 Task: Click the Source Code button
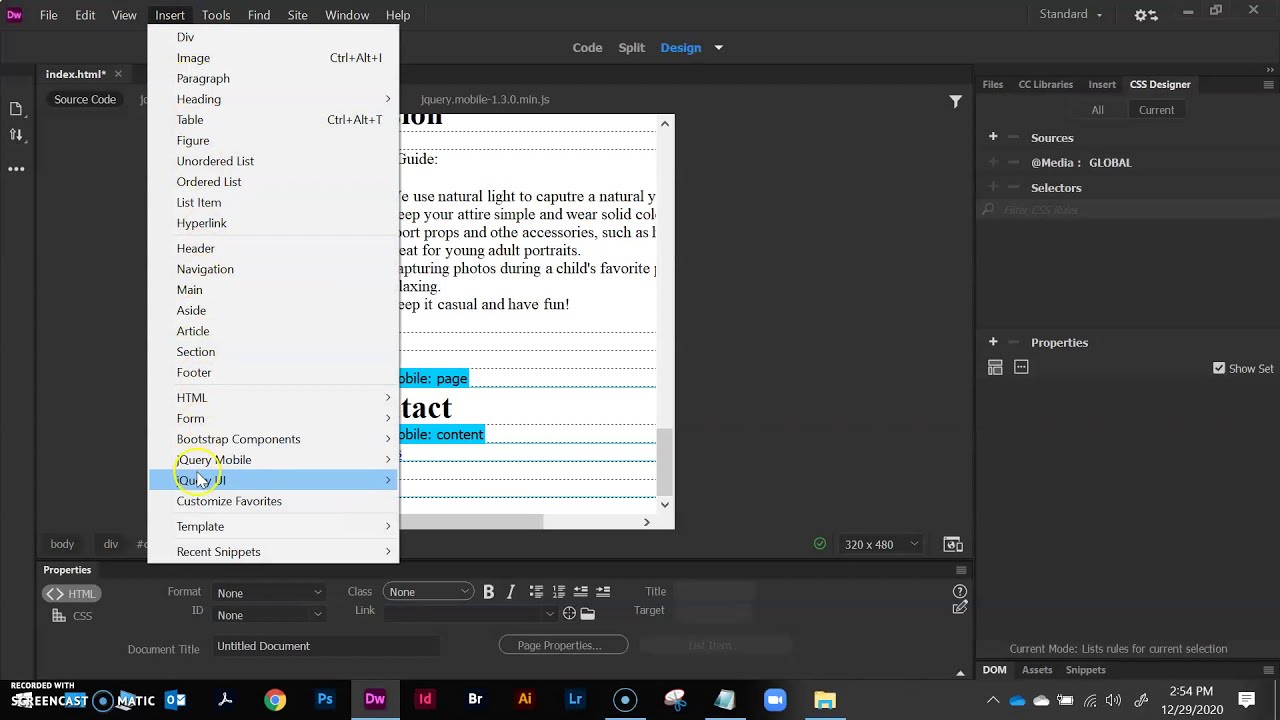(x=85, y=100)
